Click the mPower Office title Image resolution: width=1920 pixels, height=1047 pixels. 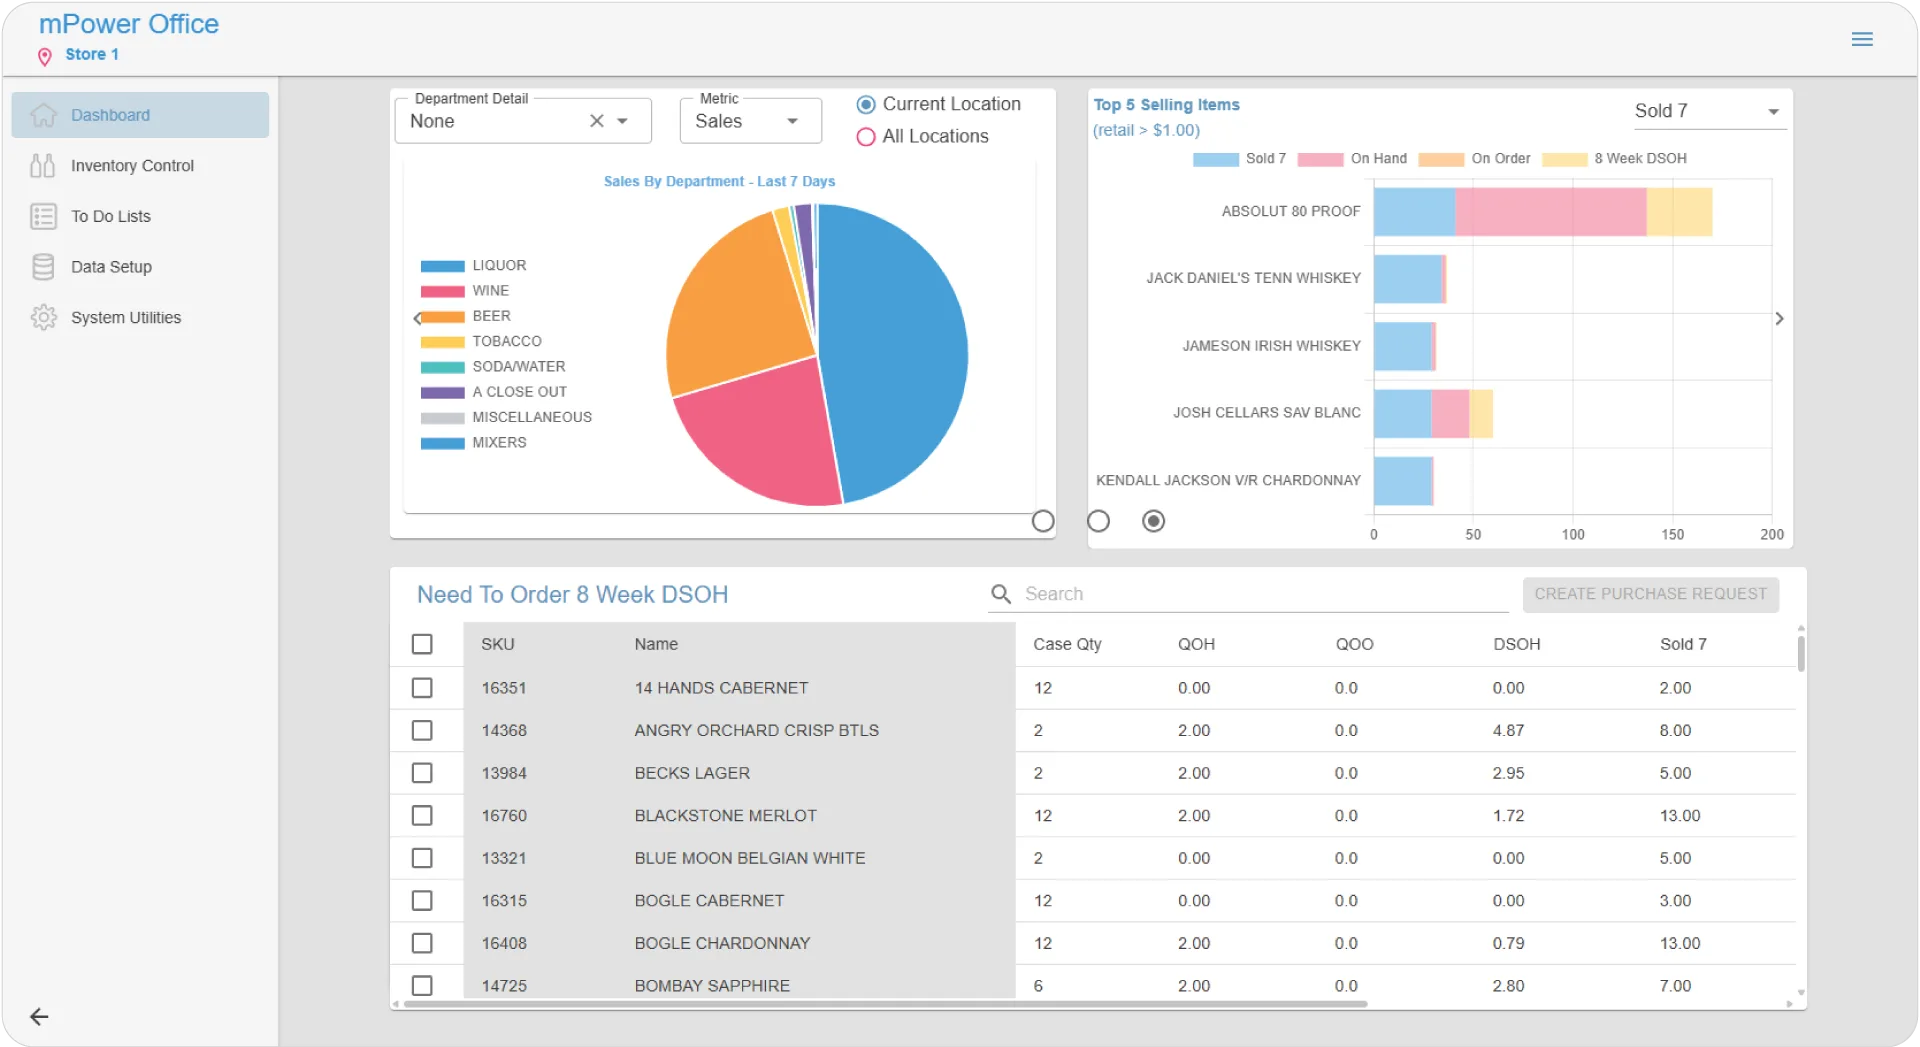click(x=128, y=24)
